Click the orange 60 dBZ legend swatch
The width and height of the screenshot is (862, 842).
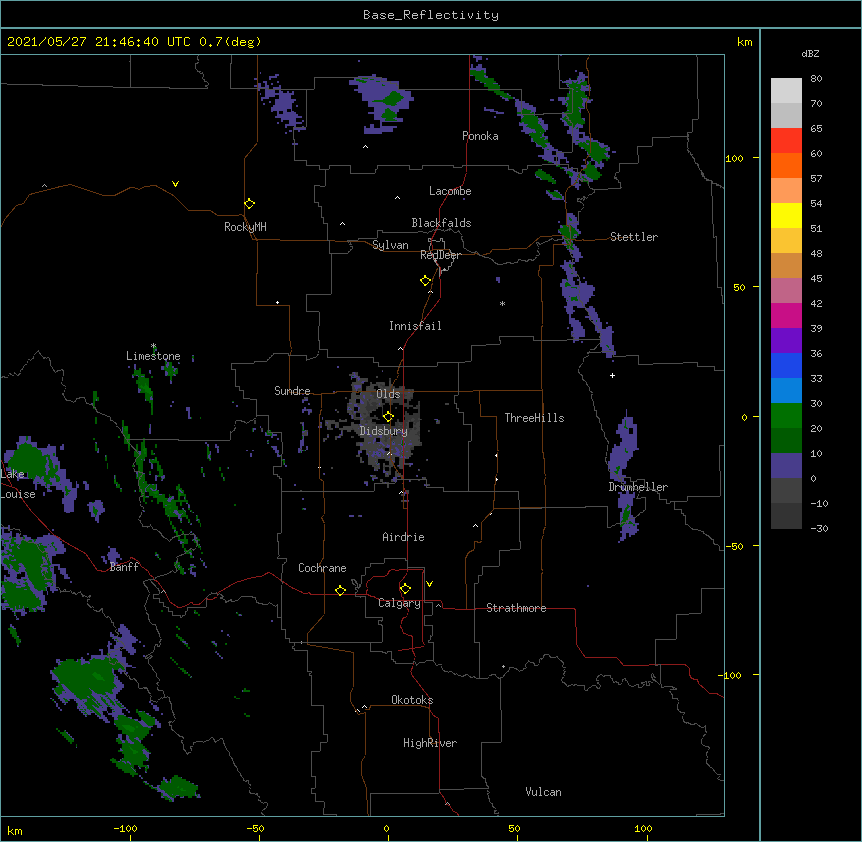point(786,165)
